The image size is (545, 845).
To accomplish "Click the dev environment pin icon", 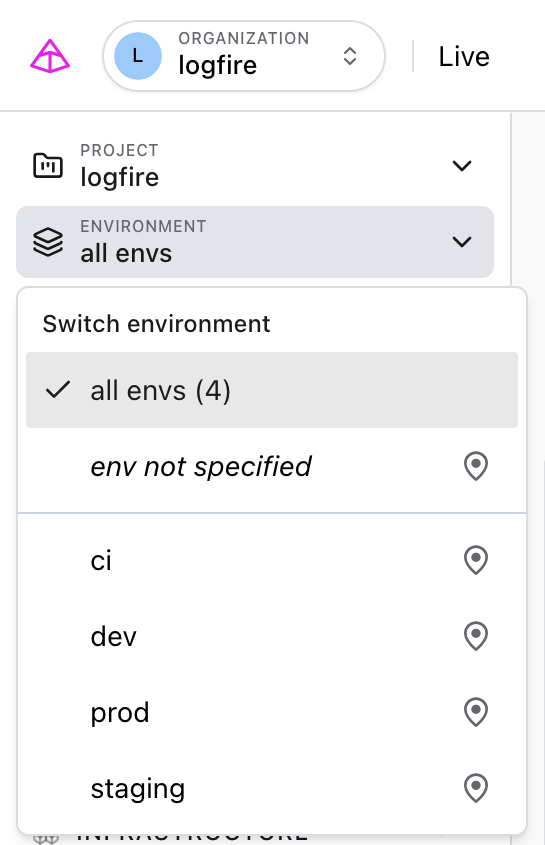I will 476,636.
